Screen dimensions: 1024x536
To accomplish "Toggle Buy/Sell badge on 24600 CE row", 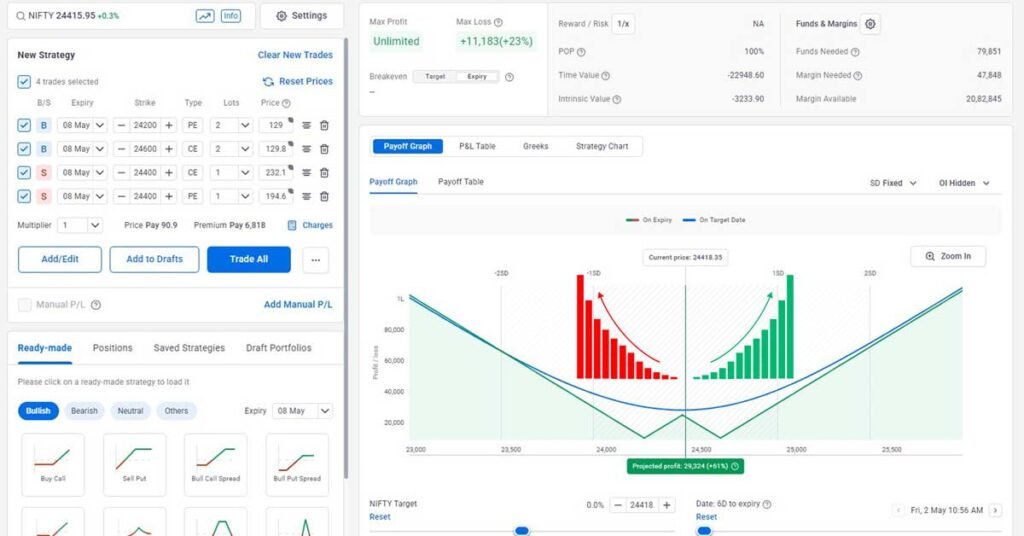I will click(x=44, y=149).
